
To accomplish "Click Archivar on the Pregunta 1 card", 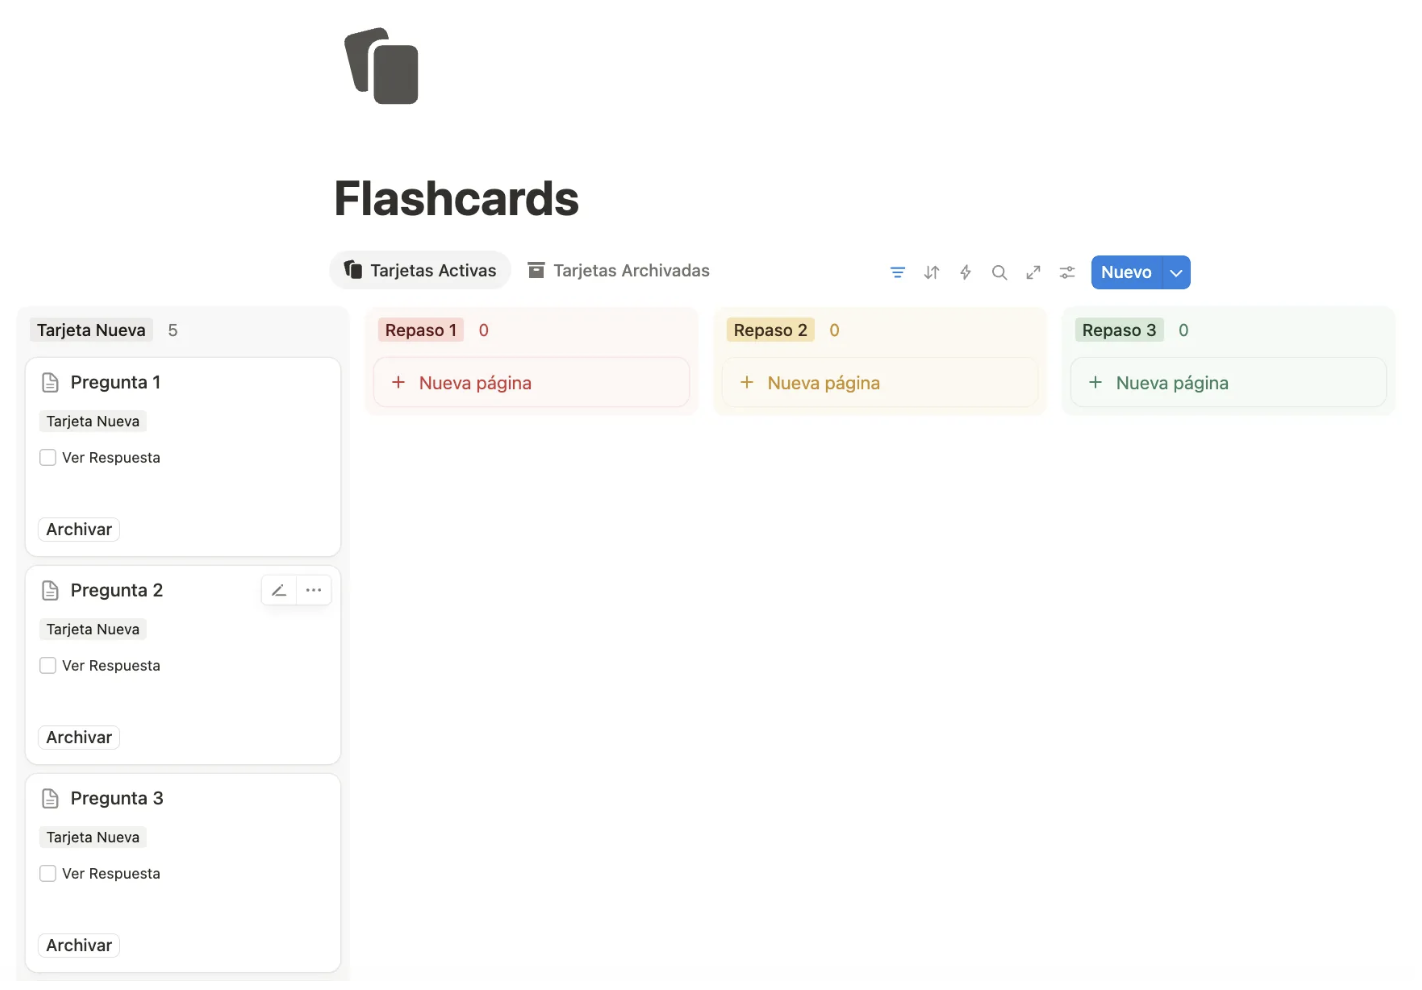I will click(x=79, y=529).
